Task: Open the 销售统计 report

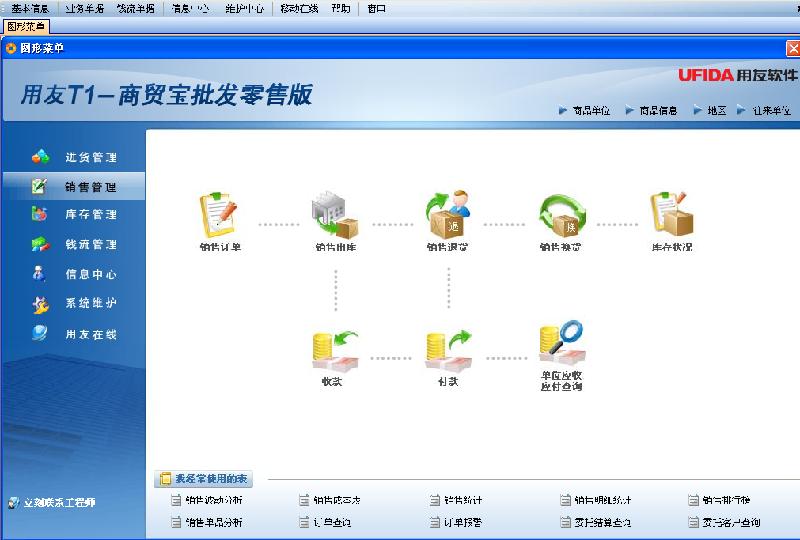Action: pos(462,500)
